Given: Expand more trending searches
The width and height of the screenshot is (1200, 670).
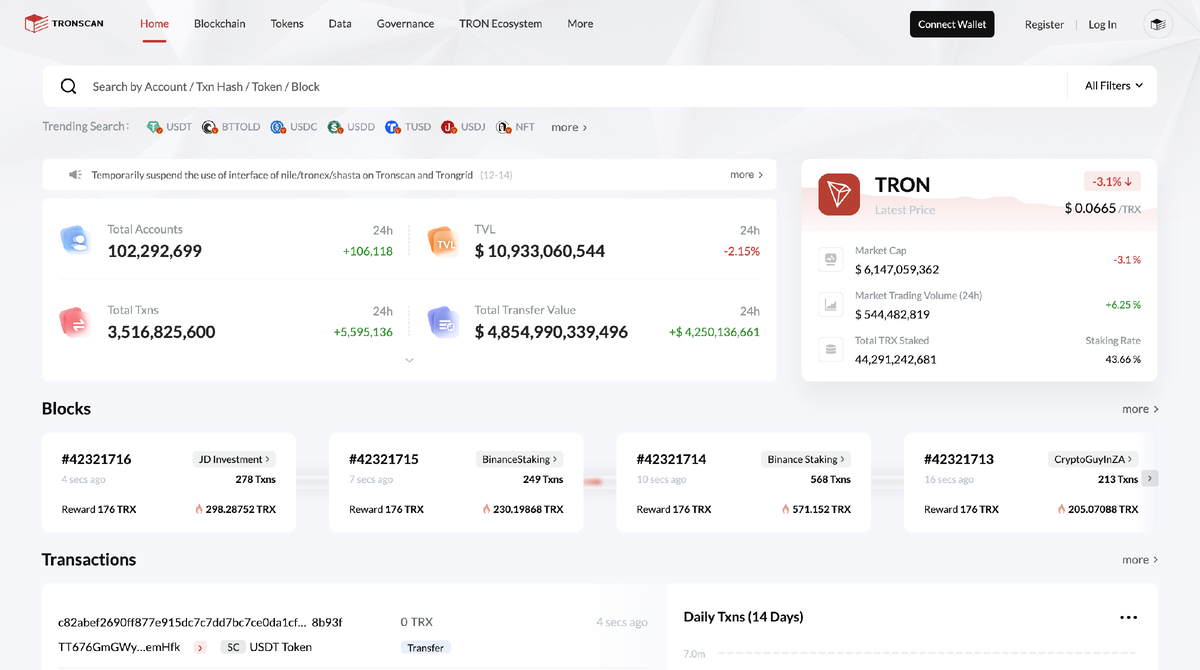Looking at the screenshot, I should [569, 127].
